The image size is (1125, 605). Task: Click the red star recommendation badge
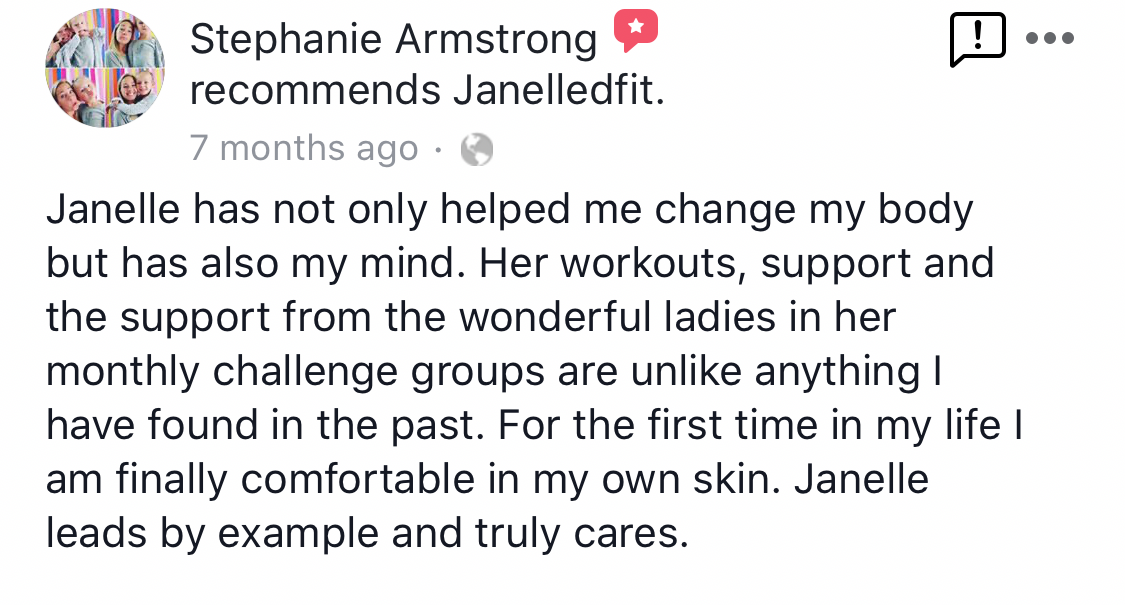[636, 30]
